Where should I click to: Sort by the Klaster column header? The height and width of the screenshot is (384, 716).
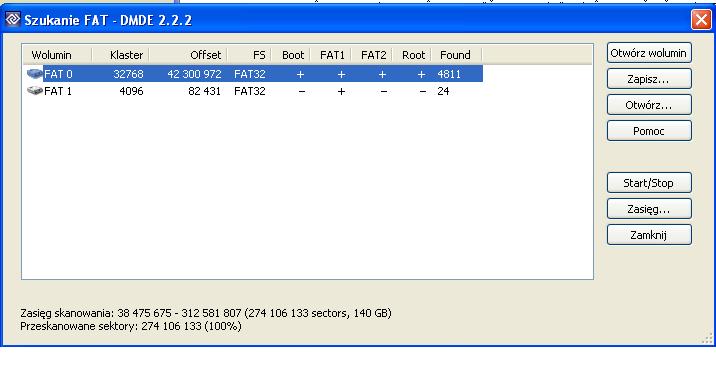point(121,55)
